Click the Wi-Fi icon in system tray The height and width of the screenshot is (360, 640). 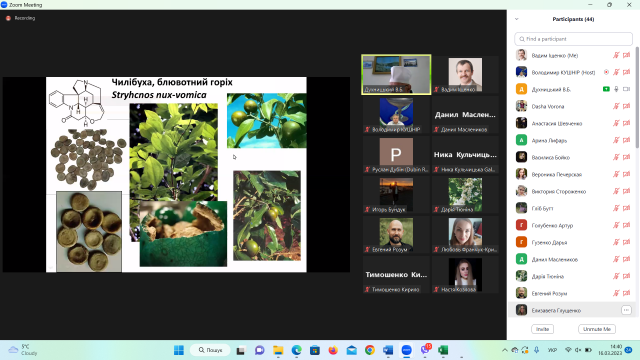coord(568,350)
